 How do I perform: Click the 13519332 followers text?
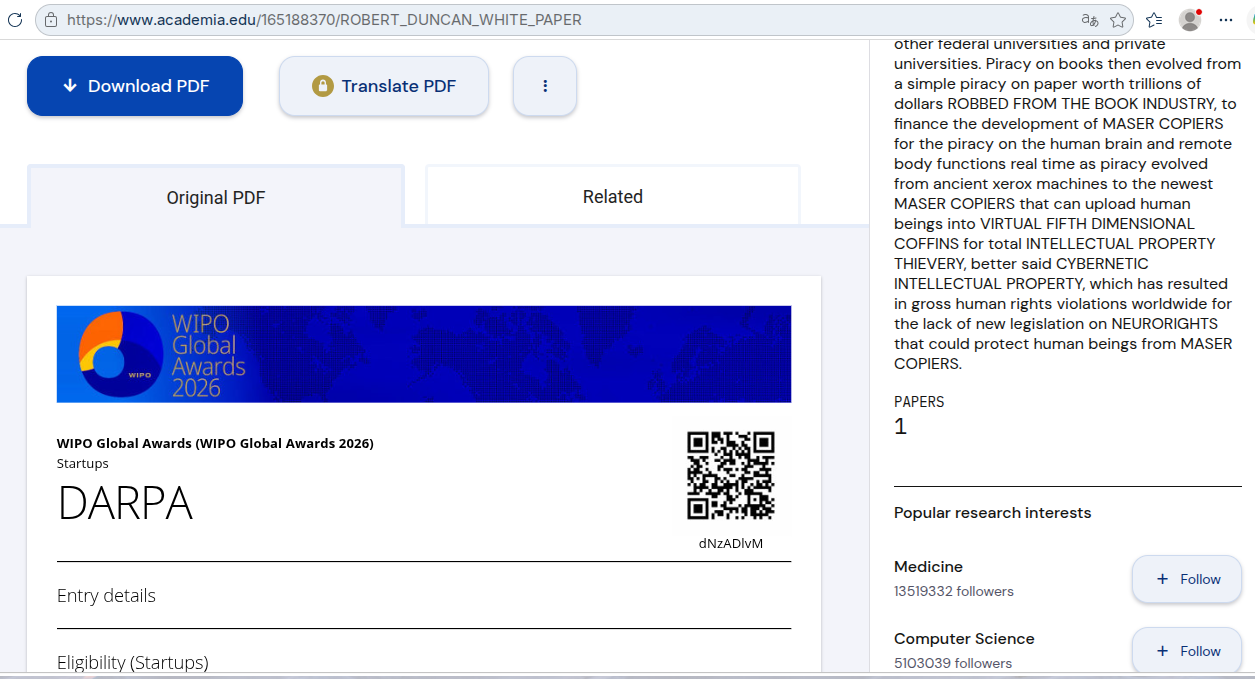click(x=954, y=591)
